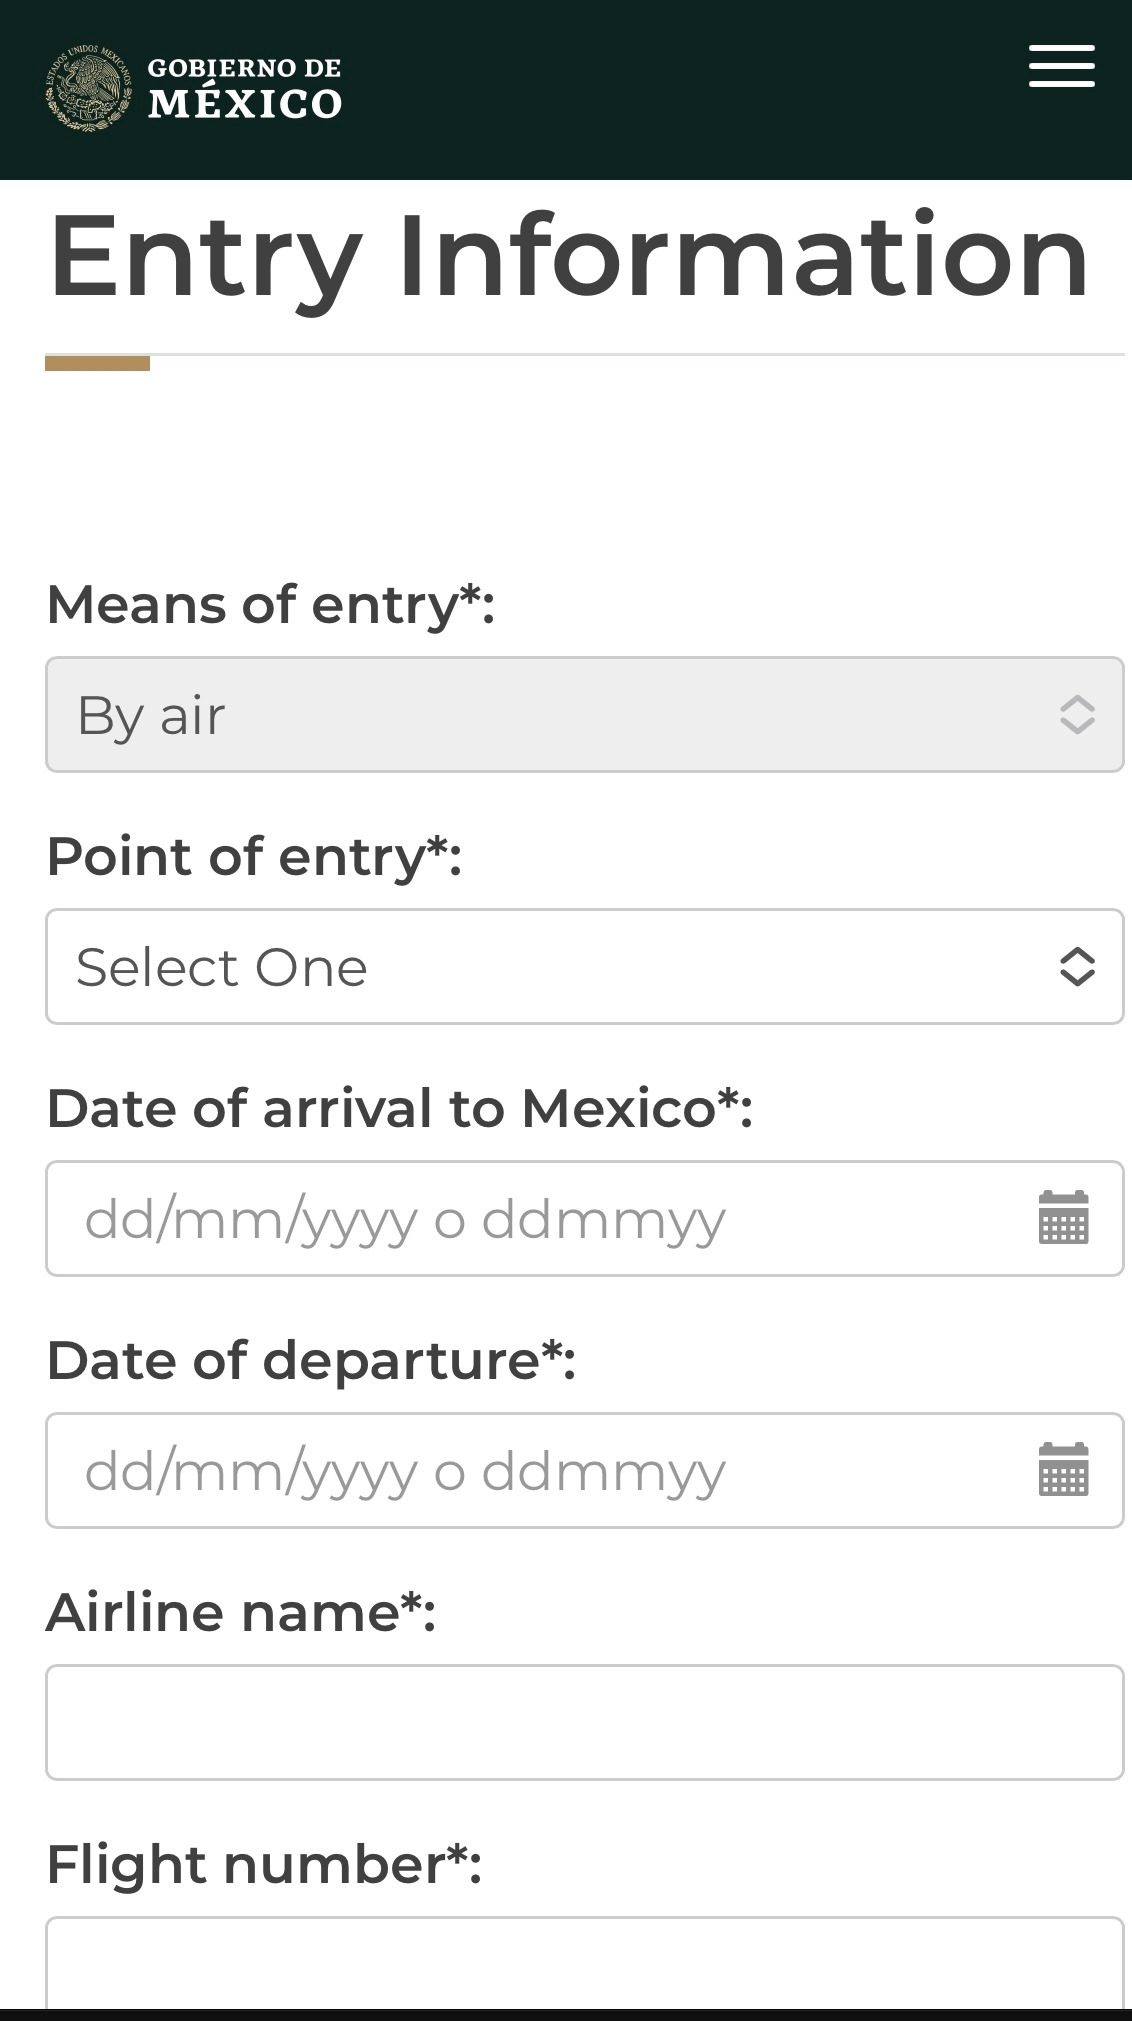Click the 'Point of entry' label

(x=254, y=856)
